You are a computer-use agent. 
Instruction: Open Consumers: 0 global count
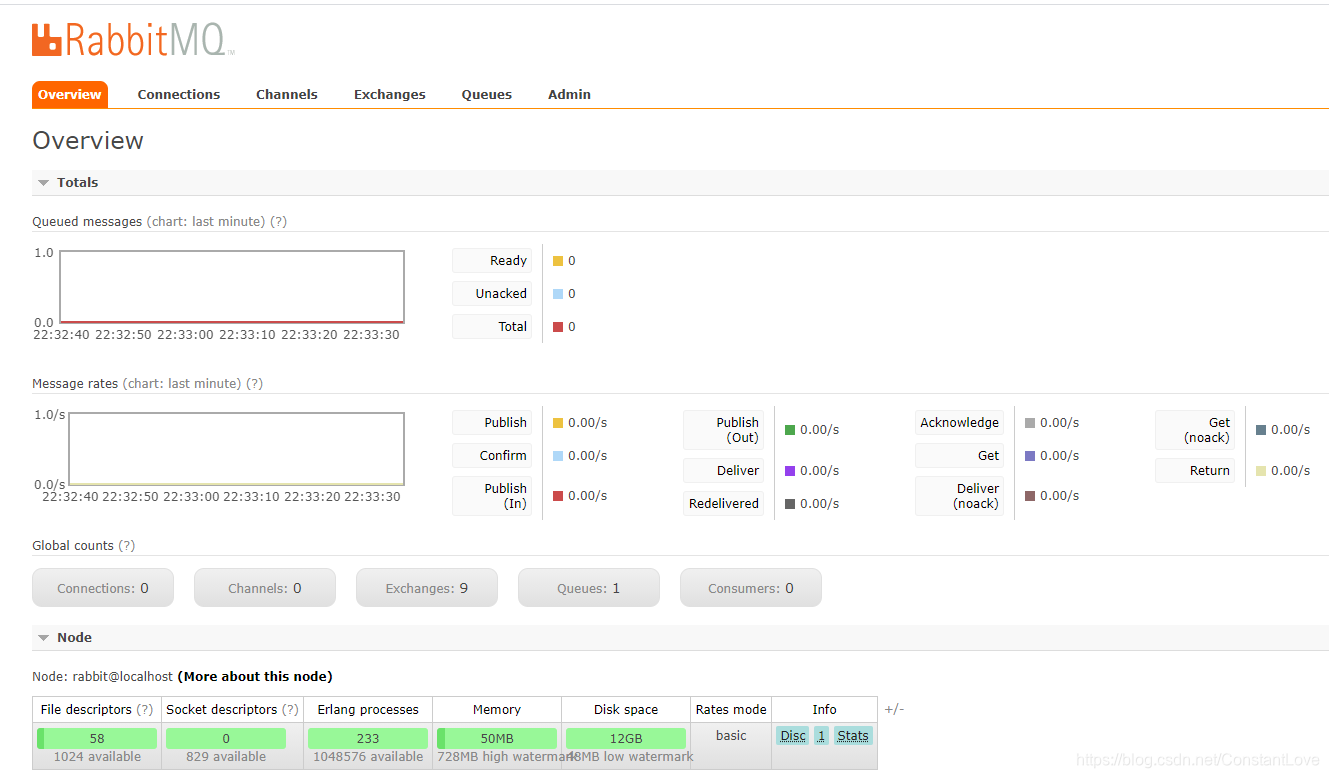(751, 588)
